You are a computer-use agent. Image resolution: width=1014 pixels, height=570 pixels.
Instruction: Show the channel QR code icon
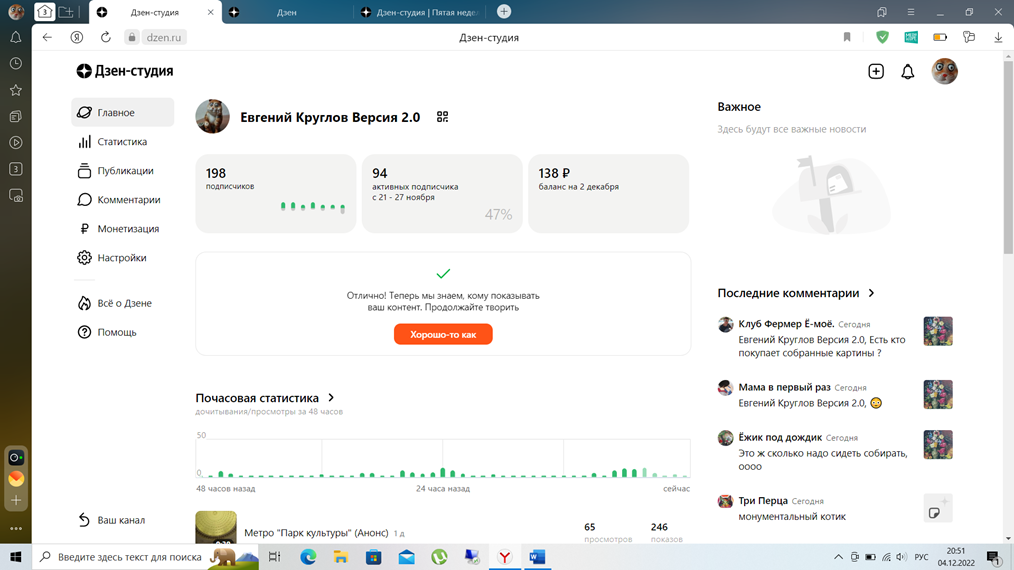coord(442,116)
